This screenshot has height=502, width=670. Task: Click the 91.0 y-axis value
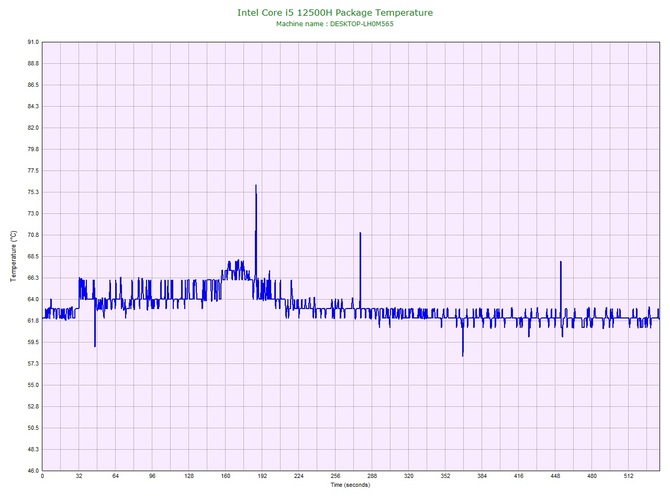coord(33,42)
